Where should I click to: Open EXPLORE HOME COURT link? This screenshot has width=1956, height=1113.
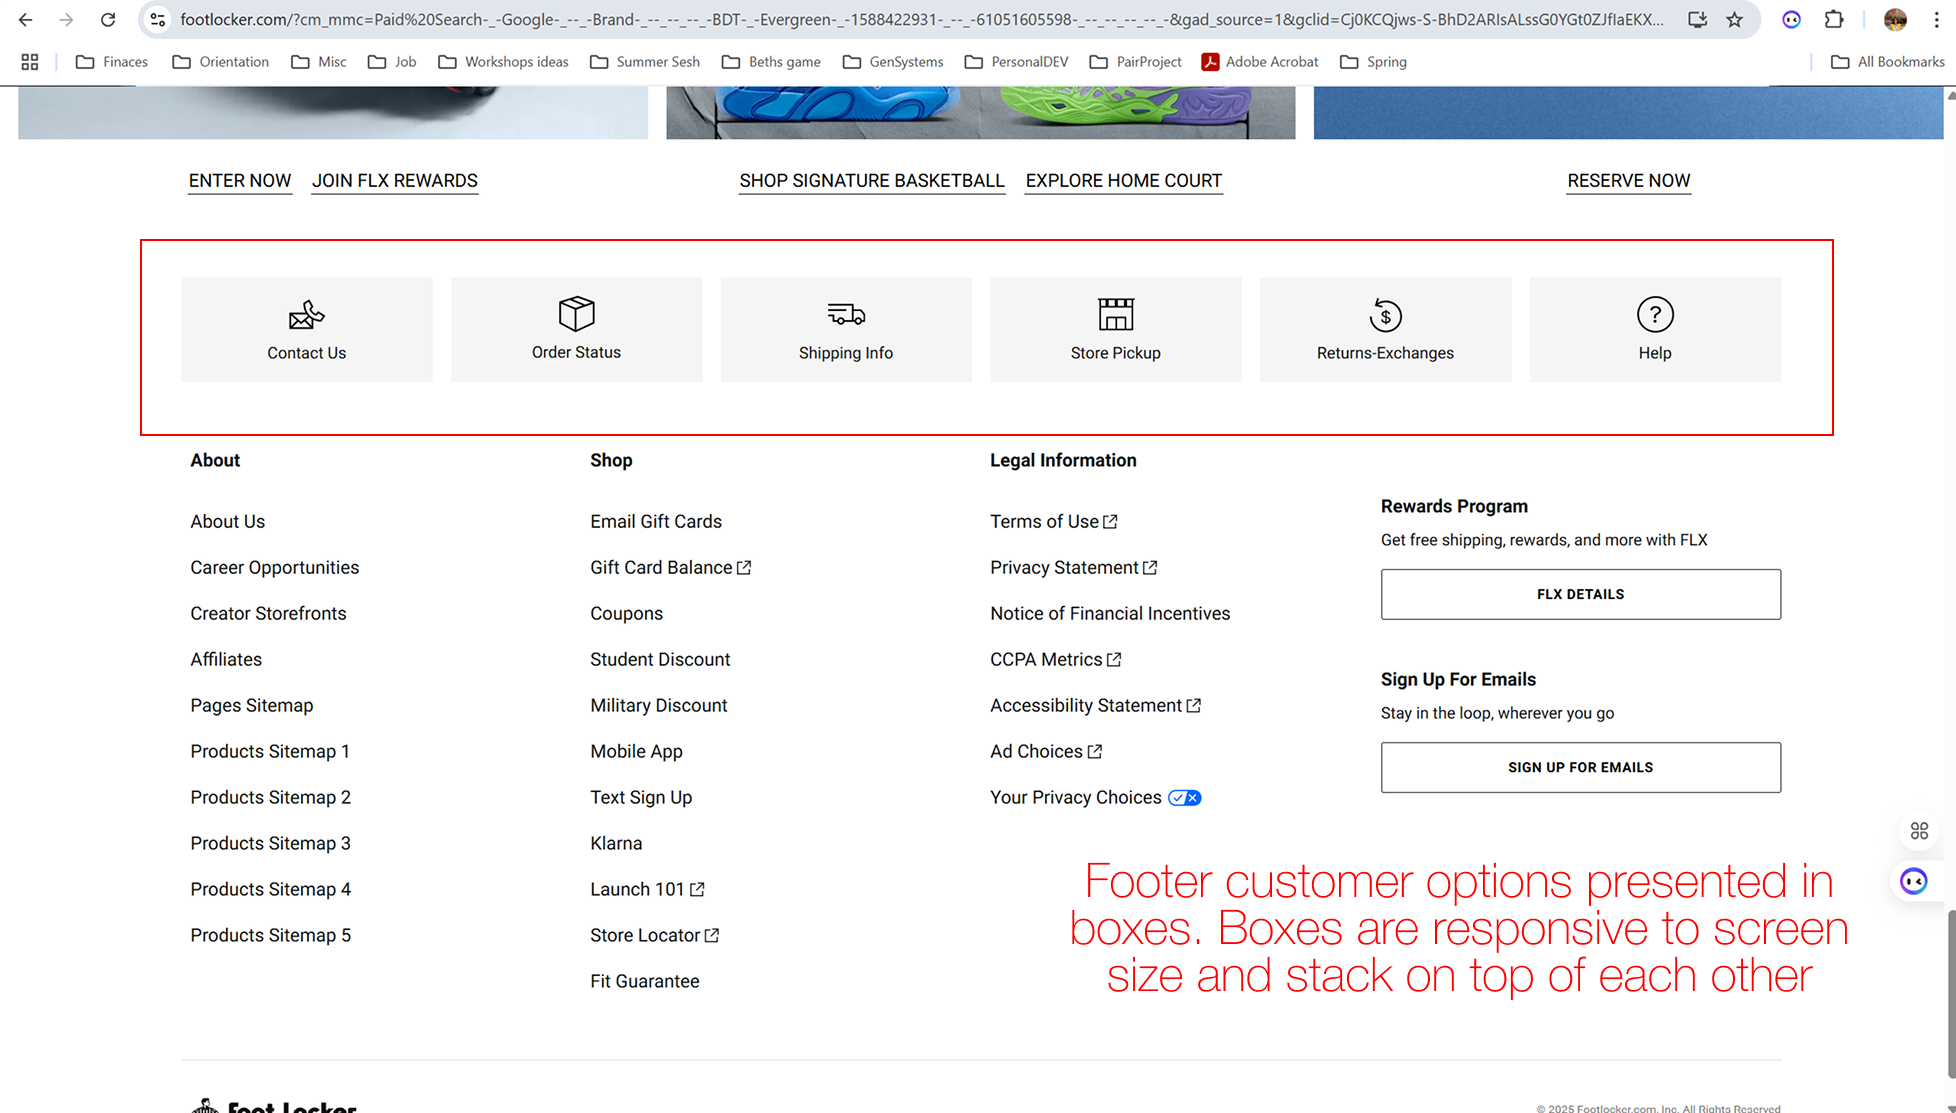coord(1124,181)
